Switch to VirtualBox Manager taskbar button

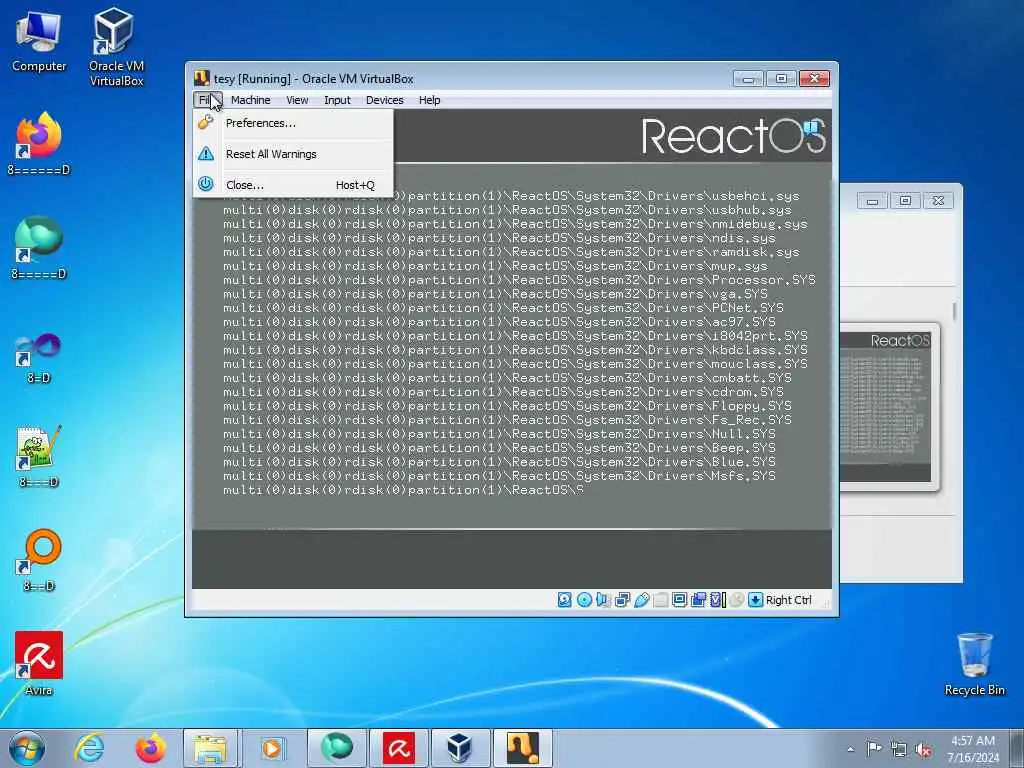point(460,748)
